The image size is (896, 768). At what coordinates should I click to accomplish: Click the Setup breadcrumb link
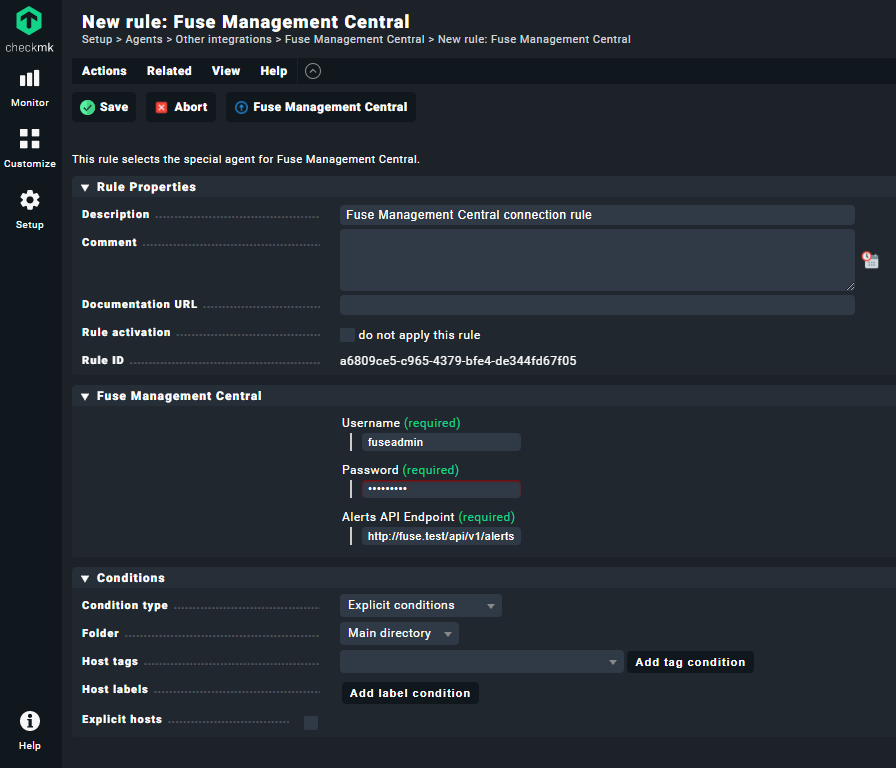pyautogui.click(x=97, y=39)
